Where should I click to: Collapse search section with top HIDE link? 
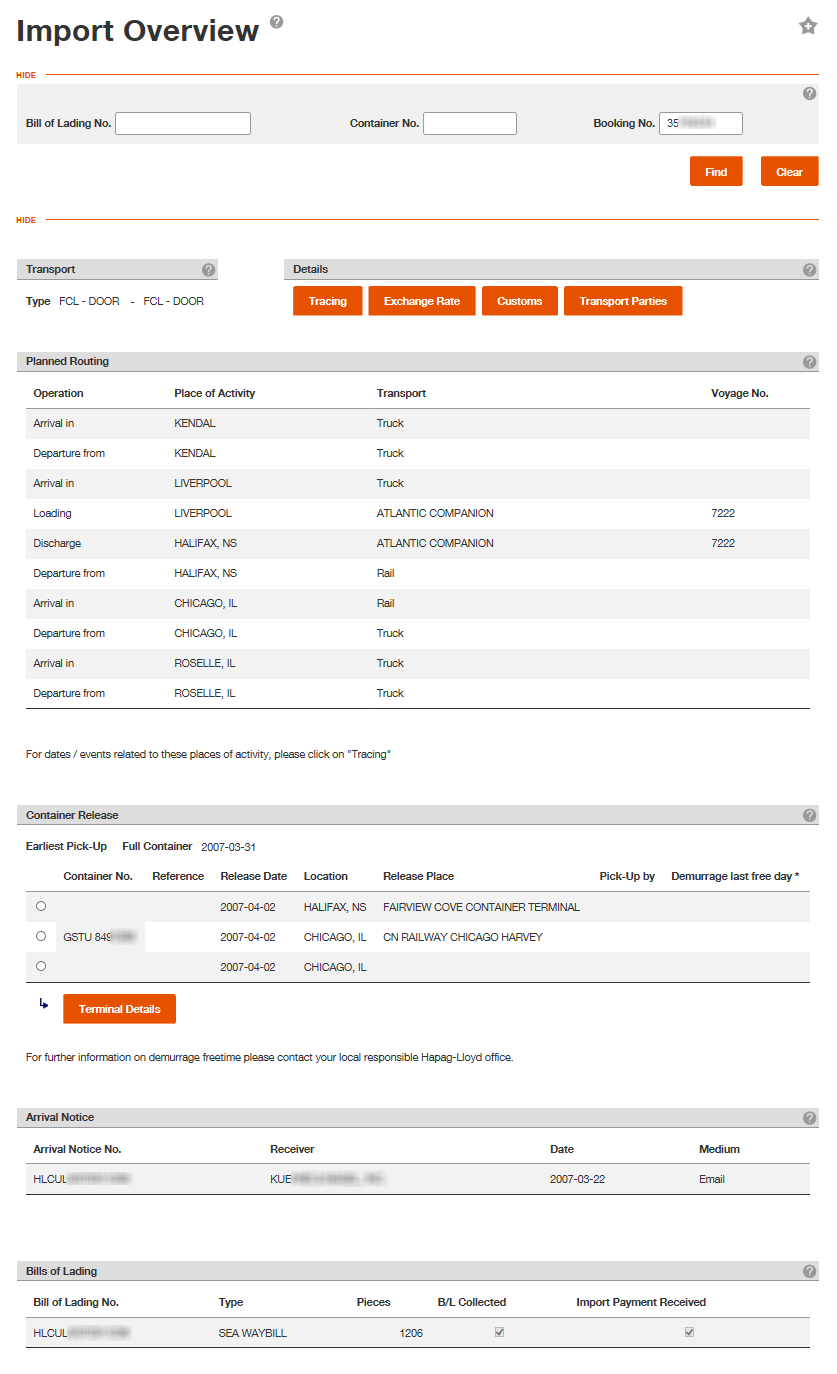click(x=26, y=75)
